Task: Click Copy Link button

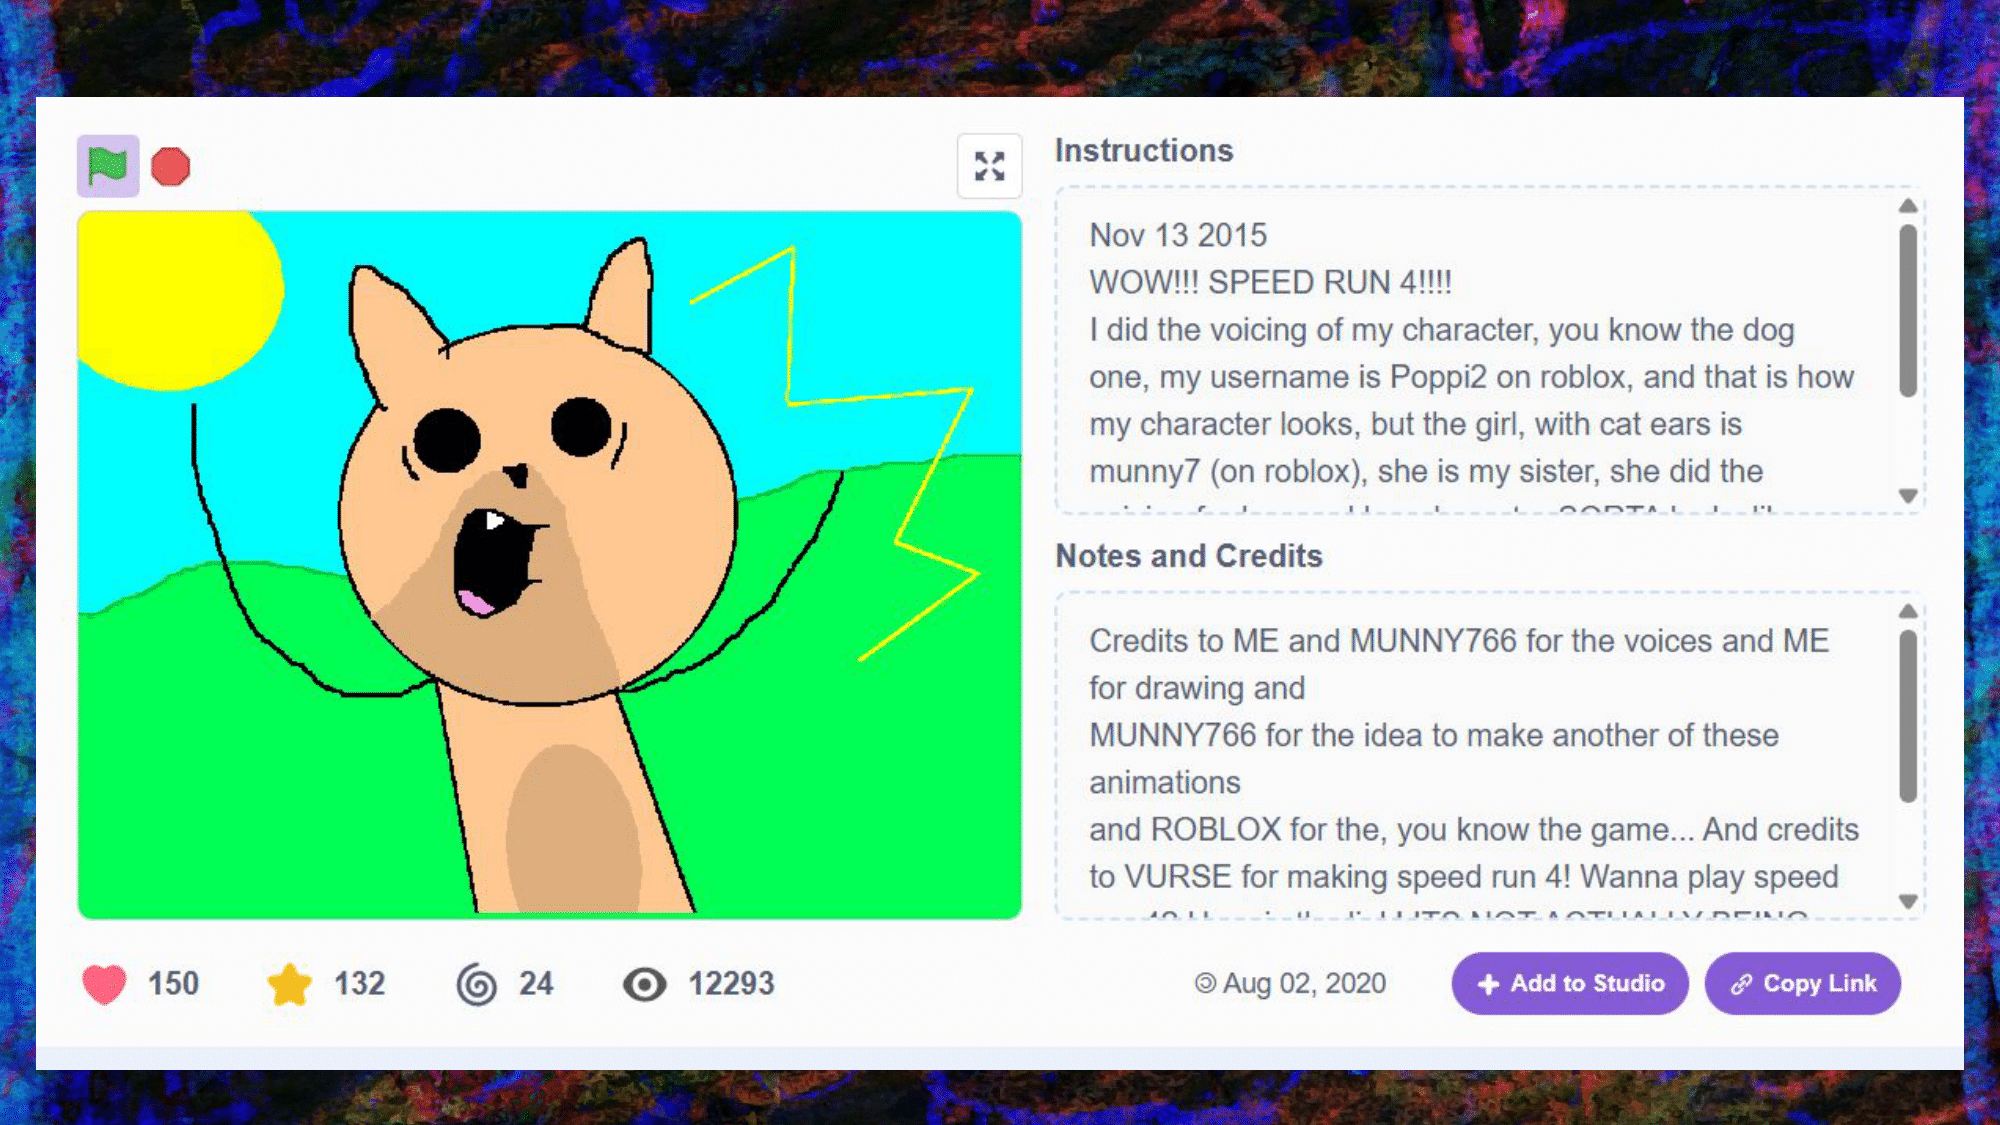Action: [x=1802, y=983]
